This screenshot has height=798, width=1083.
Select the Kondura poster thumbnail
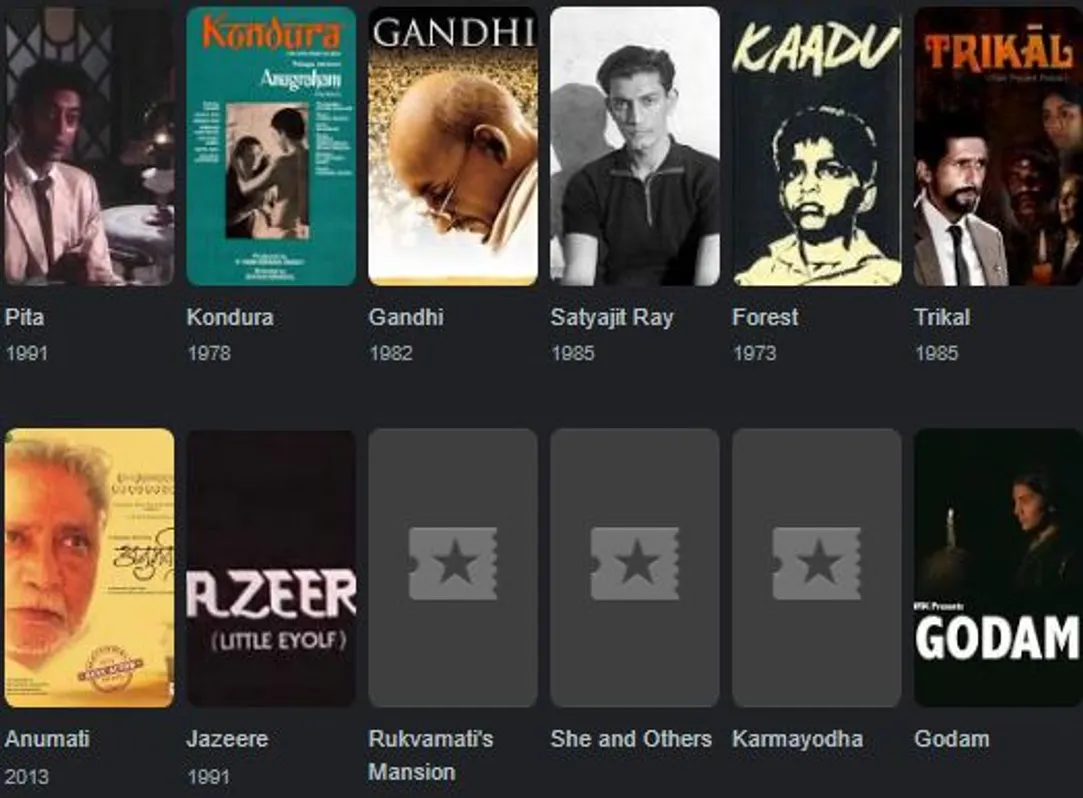(271, 146)
